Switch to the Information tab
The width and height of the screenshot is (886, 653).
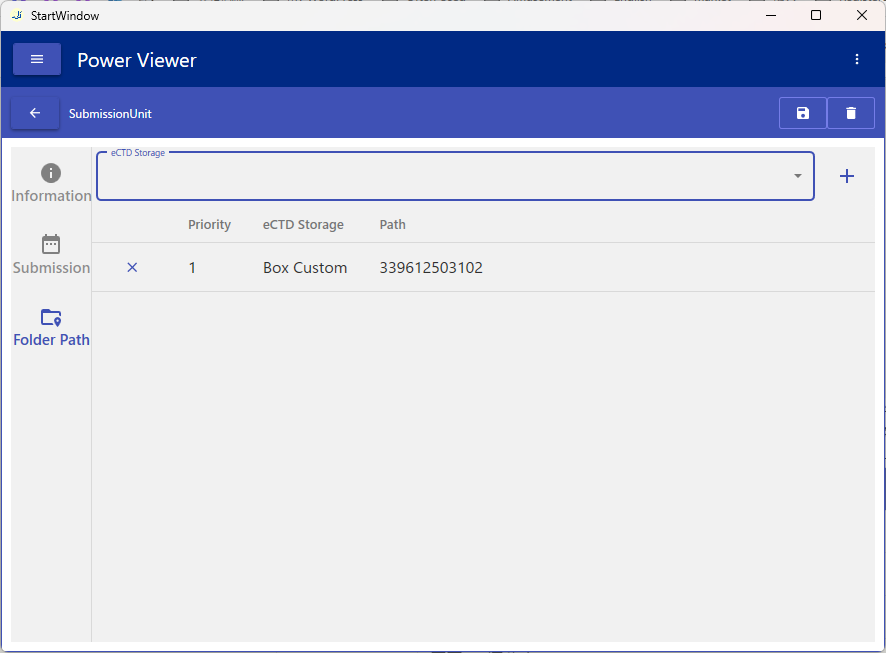point(51,183)
